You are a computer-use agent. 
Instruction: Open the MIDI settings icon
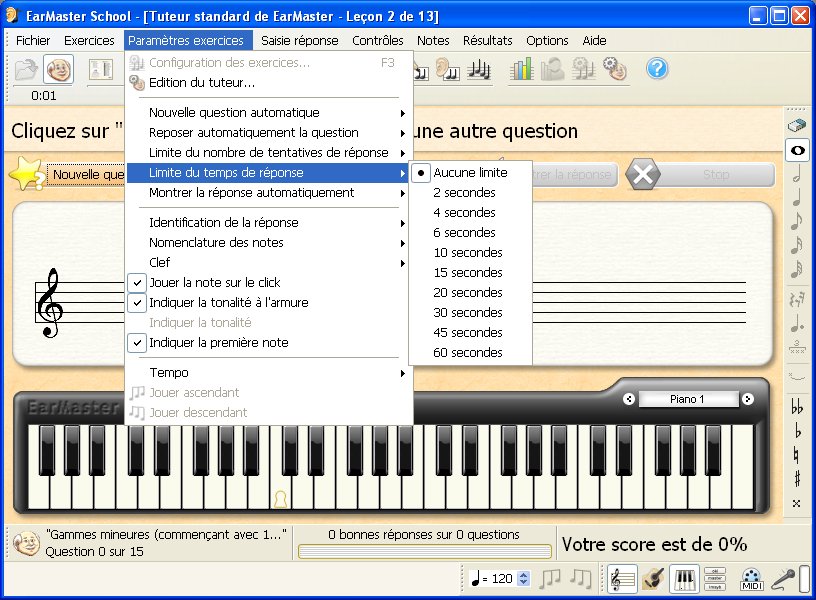click(x=751, y=578)
